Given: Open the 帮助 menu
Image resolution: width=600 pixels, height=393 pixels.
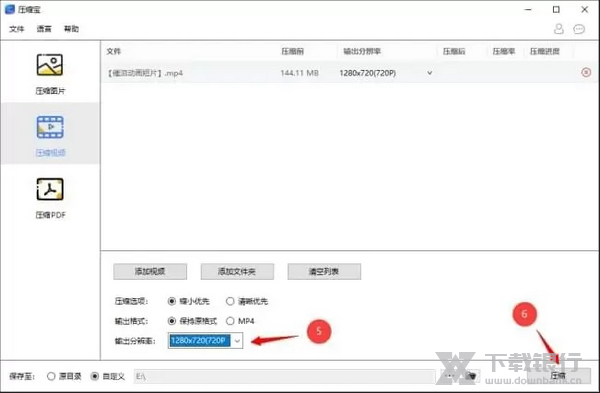Looking at the screenshot, I should [71, 29].
